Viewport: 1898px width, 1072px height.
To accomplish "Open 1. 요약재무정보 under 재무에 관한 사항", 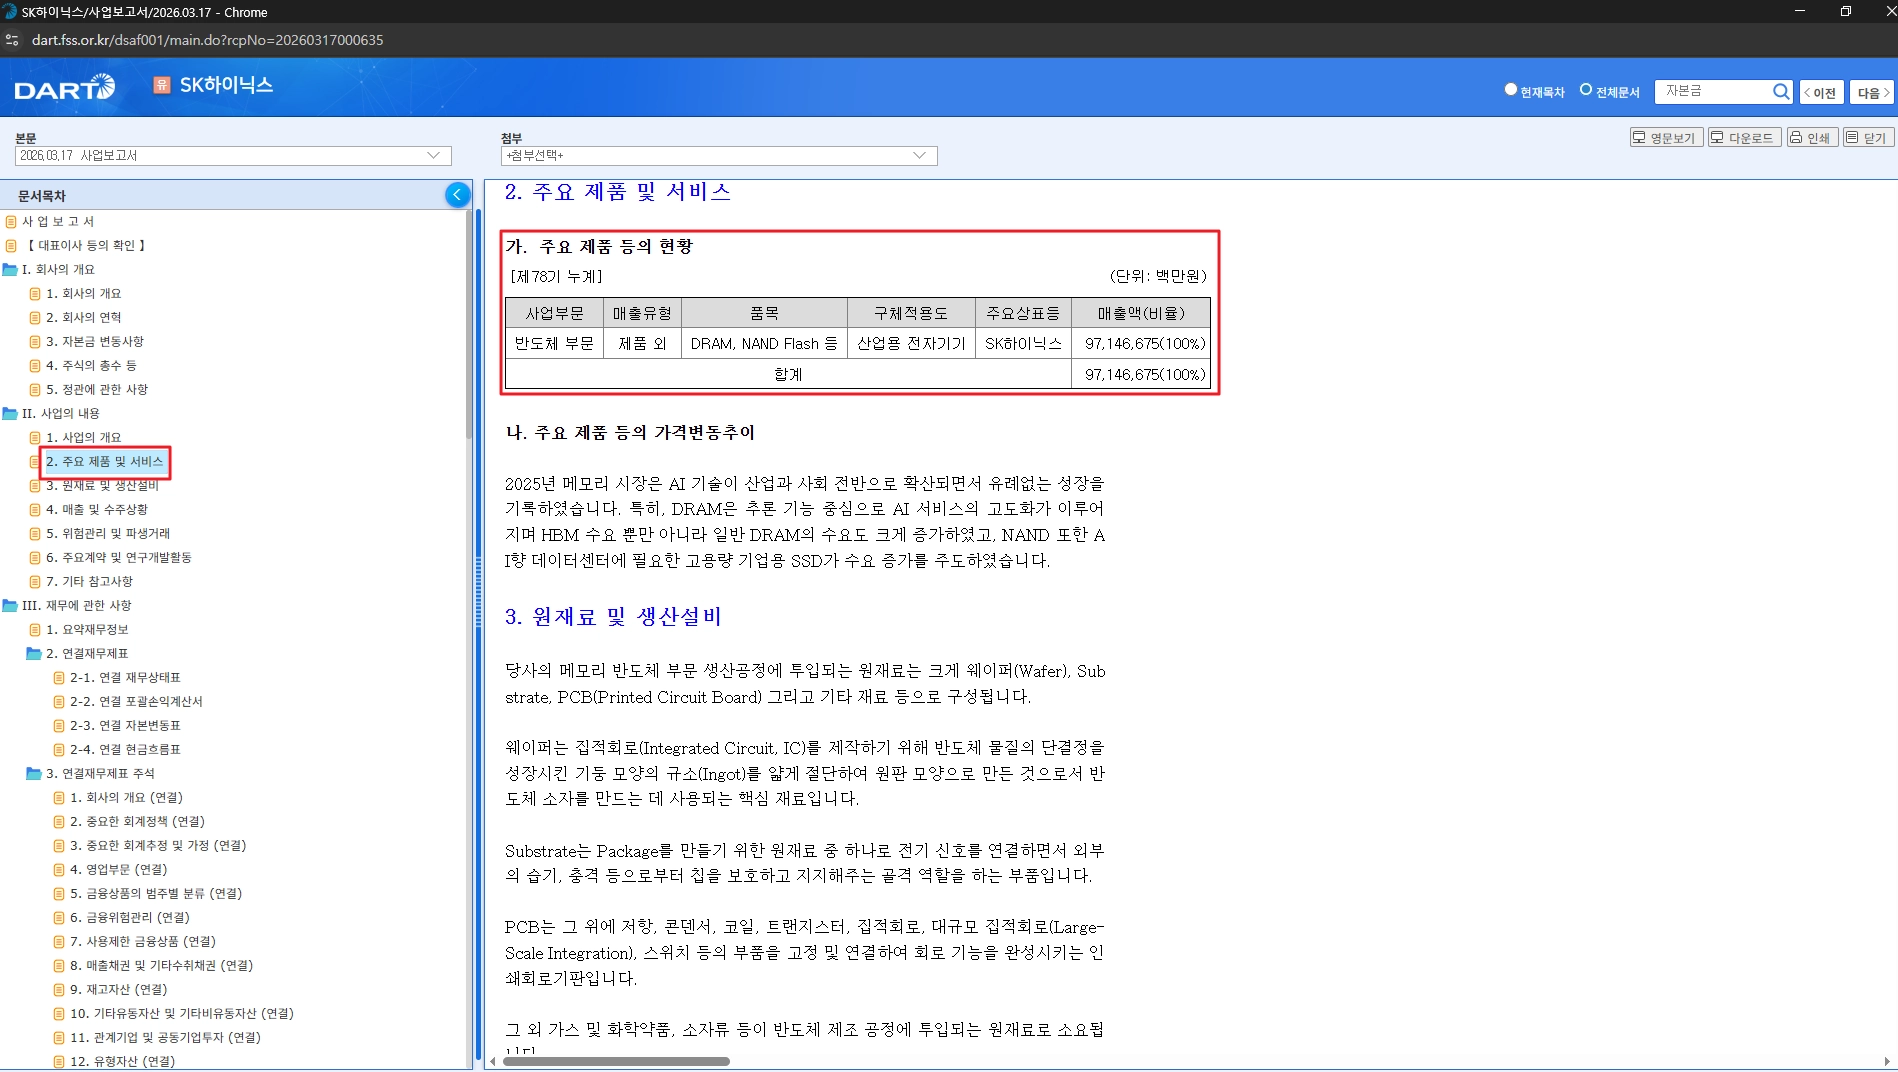I will [86, 629].
